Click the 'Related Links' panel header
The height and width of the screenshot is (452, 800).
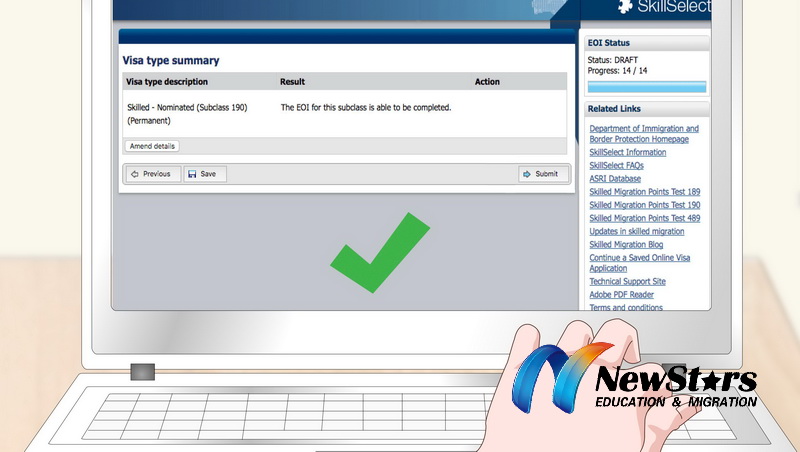tap(647, 109)
